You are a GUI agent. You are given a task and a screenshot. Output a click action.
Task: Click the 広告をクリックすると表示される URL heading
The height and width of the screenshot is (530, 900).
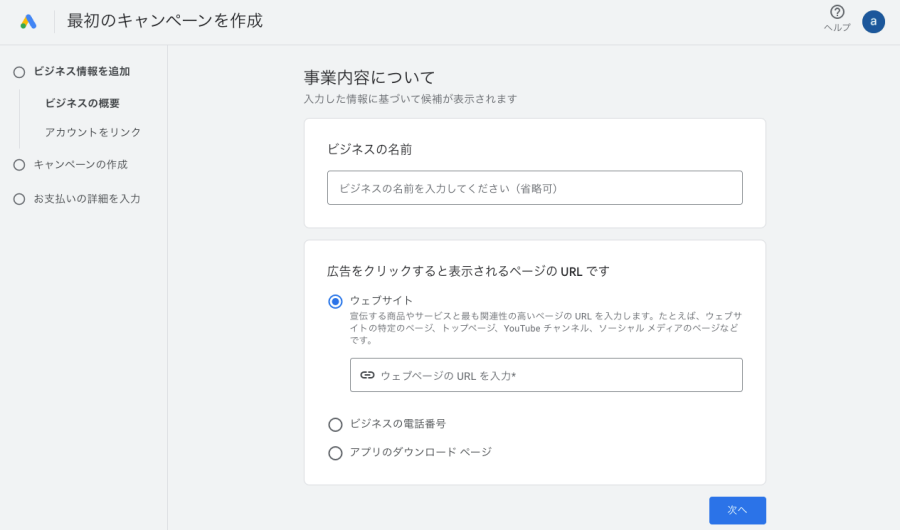tap(468, 271)
